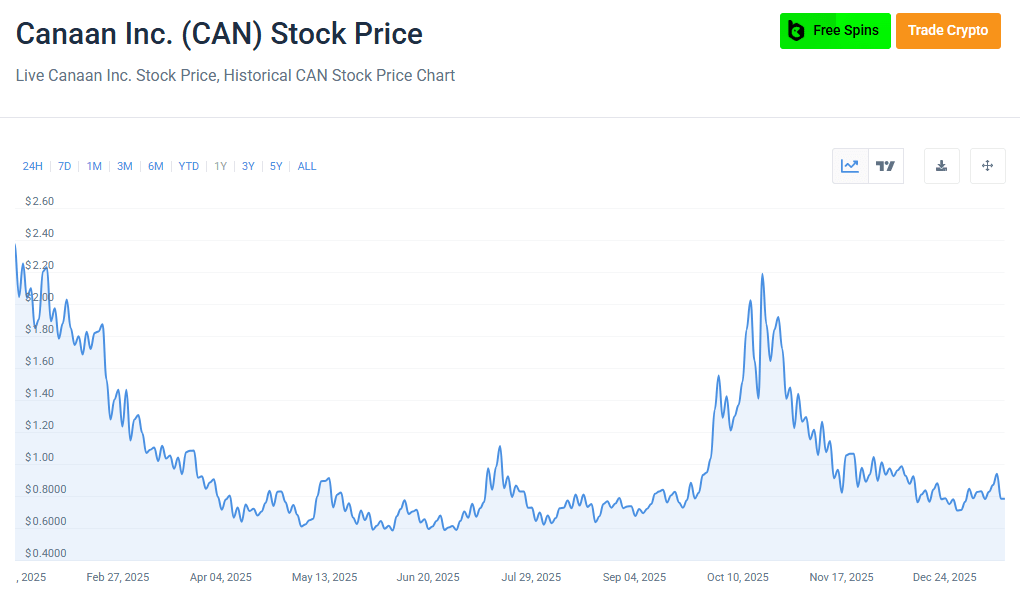View the 3Y price history
The image size is (1020, 601).
247,166
